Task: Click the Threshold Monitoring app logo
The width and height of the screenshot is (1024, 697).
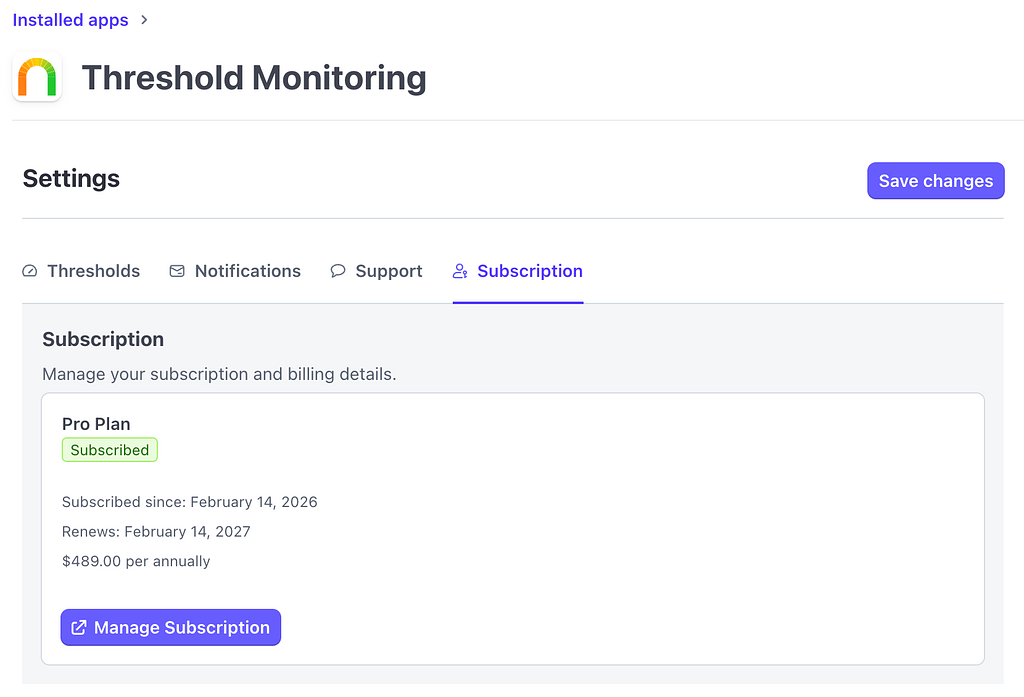Action: click(37, 78)
